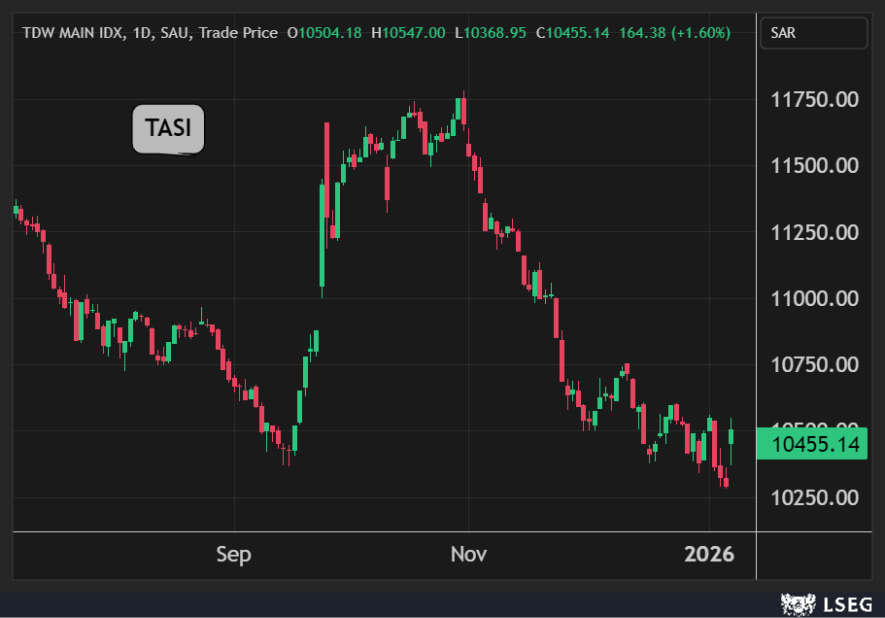The width and height of the screenshot is (885, 618).
Task: Click the latest green candle on the chart
Action: click(x=731, y=436)
